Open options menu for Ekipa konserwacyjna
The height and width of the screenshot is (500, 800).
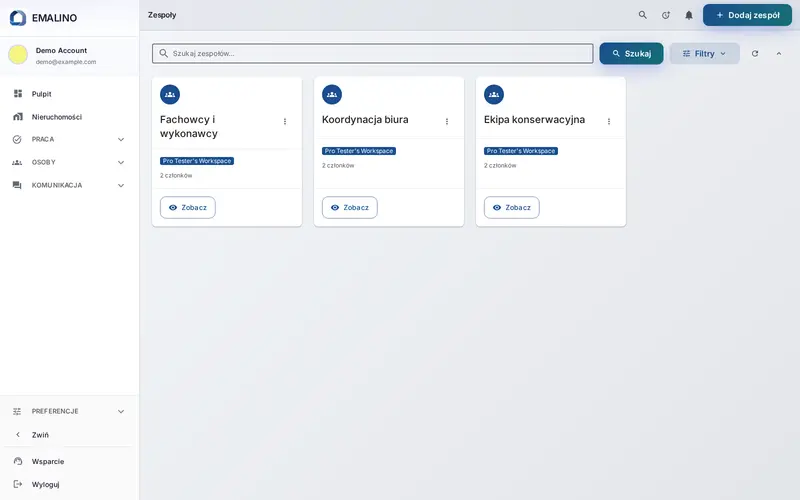(609, 121)
